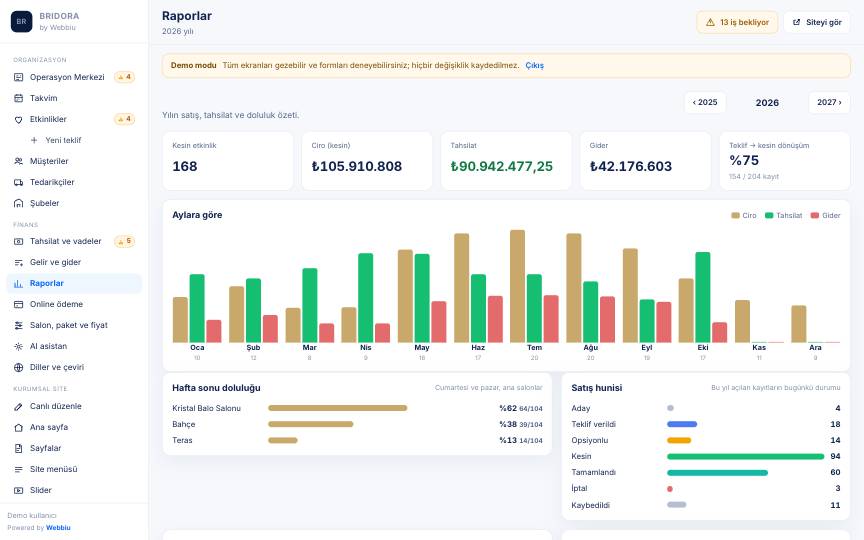The image size is (864, 540).
Task: Click the plus icon beside Yeni teklif
Action: [x=34, y=140]
